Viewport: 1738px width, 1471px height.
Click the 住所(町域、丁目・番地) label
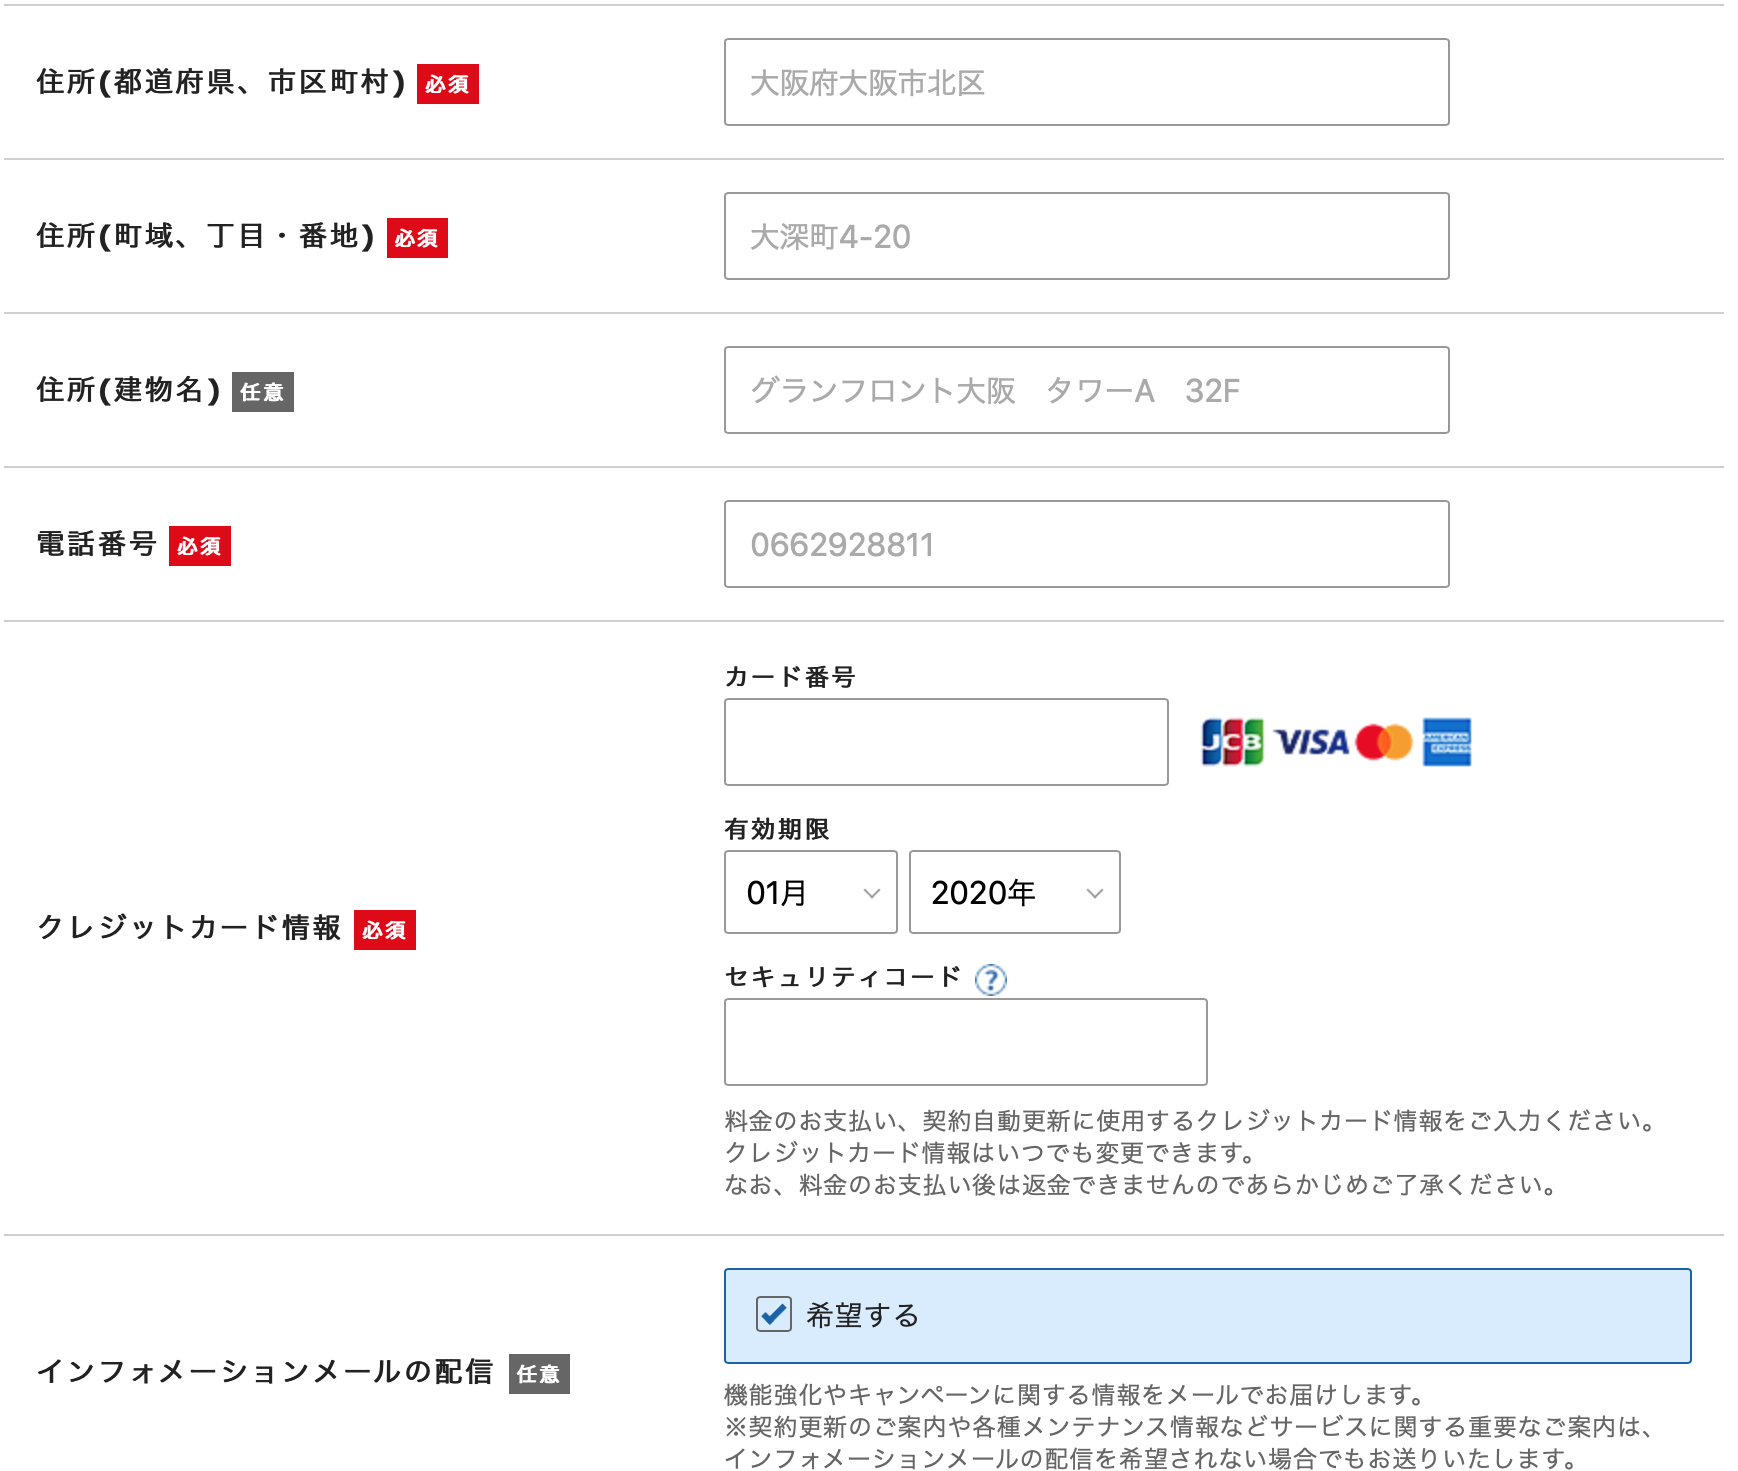tap(206, 236)
